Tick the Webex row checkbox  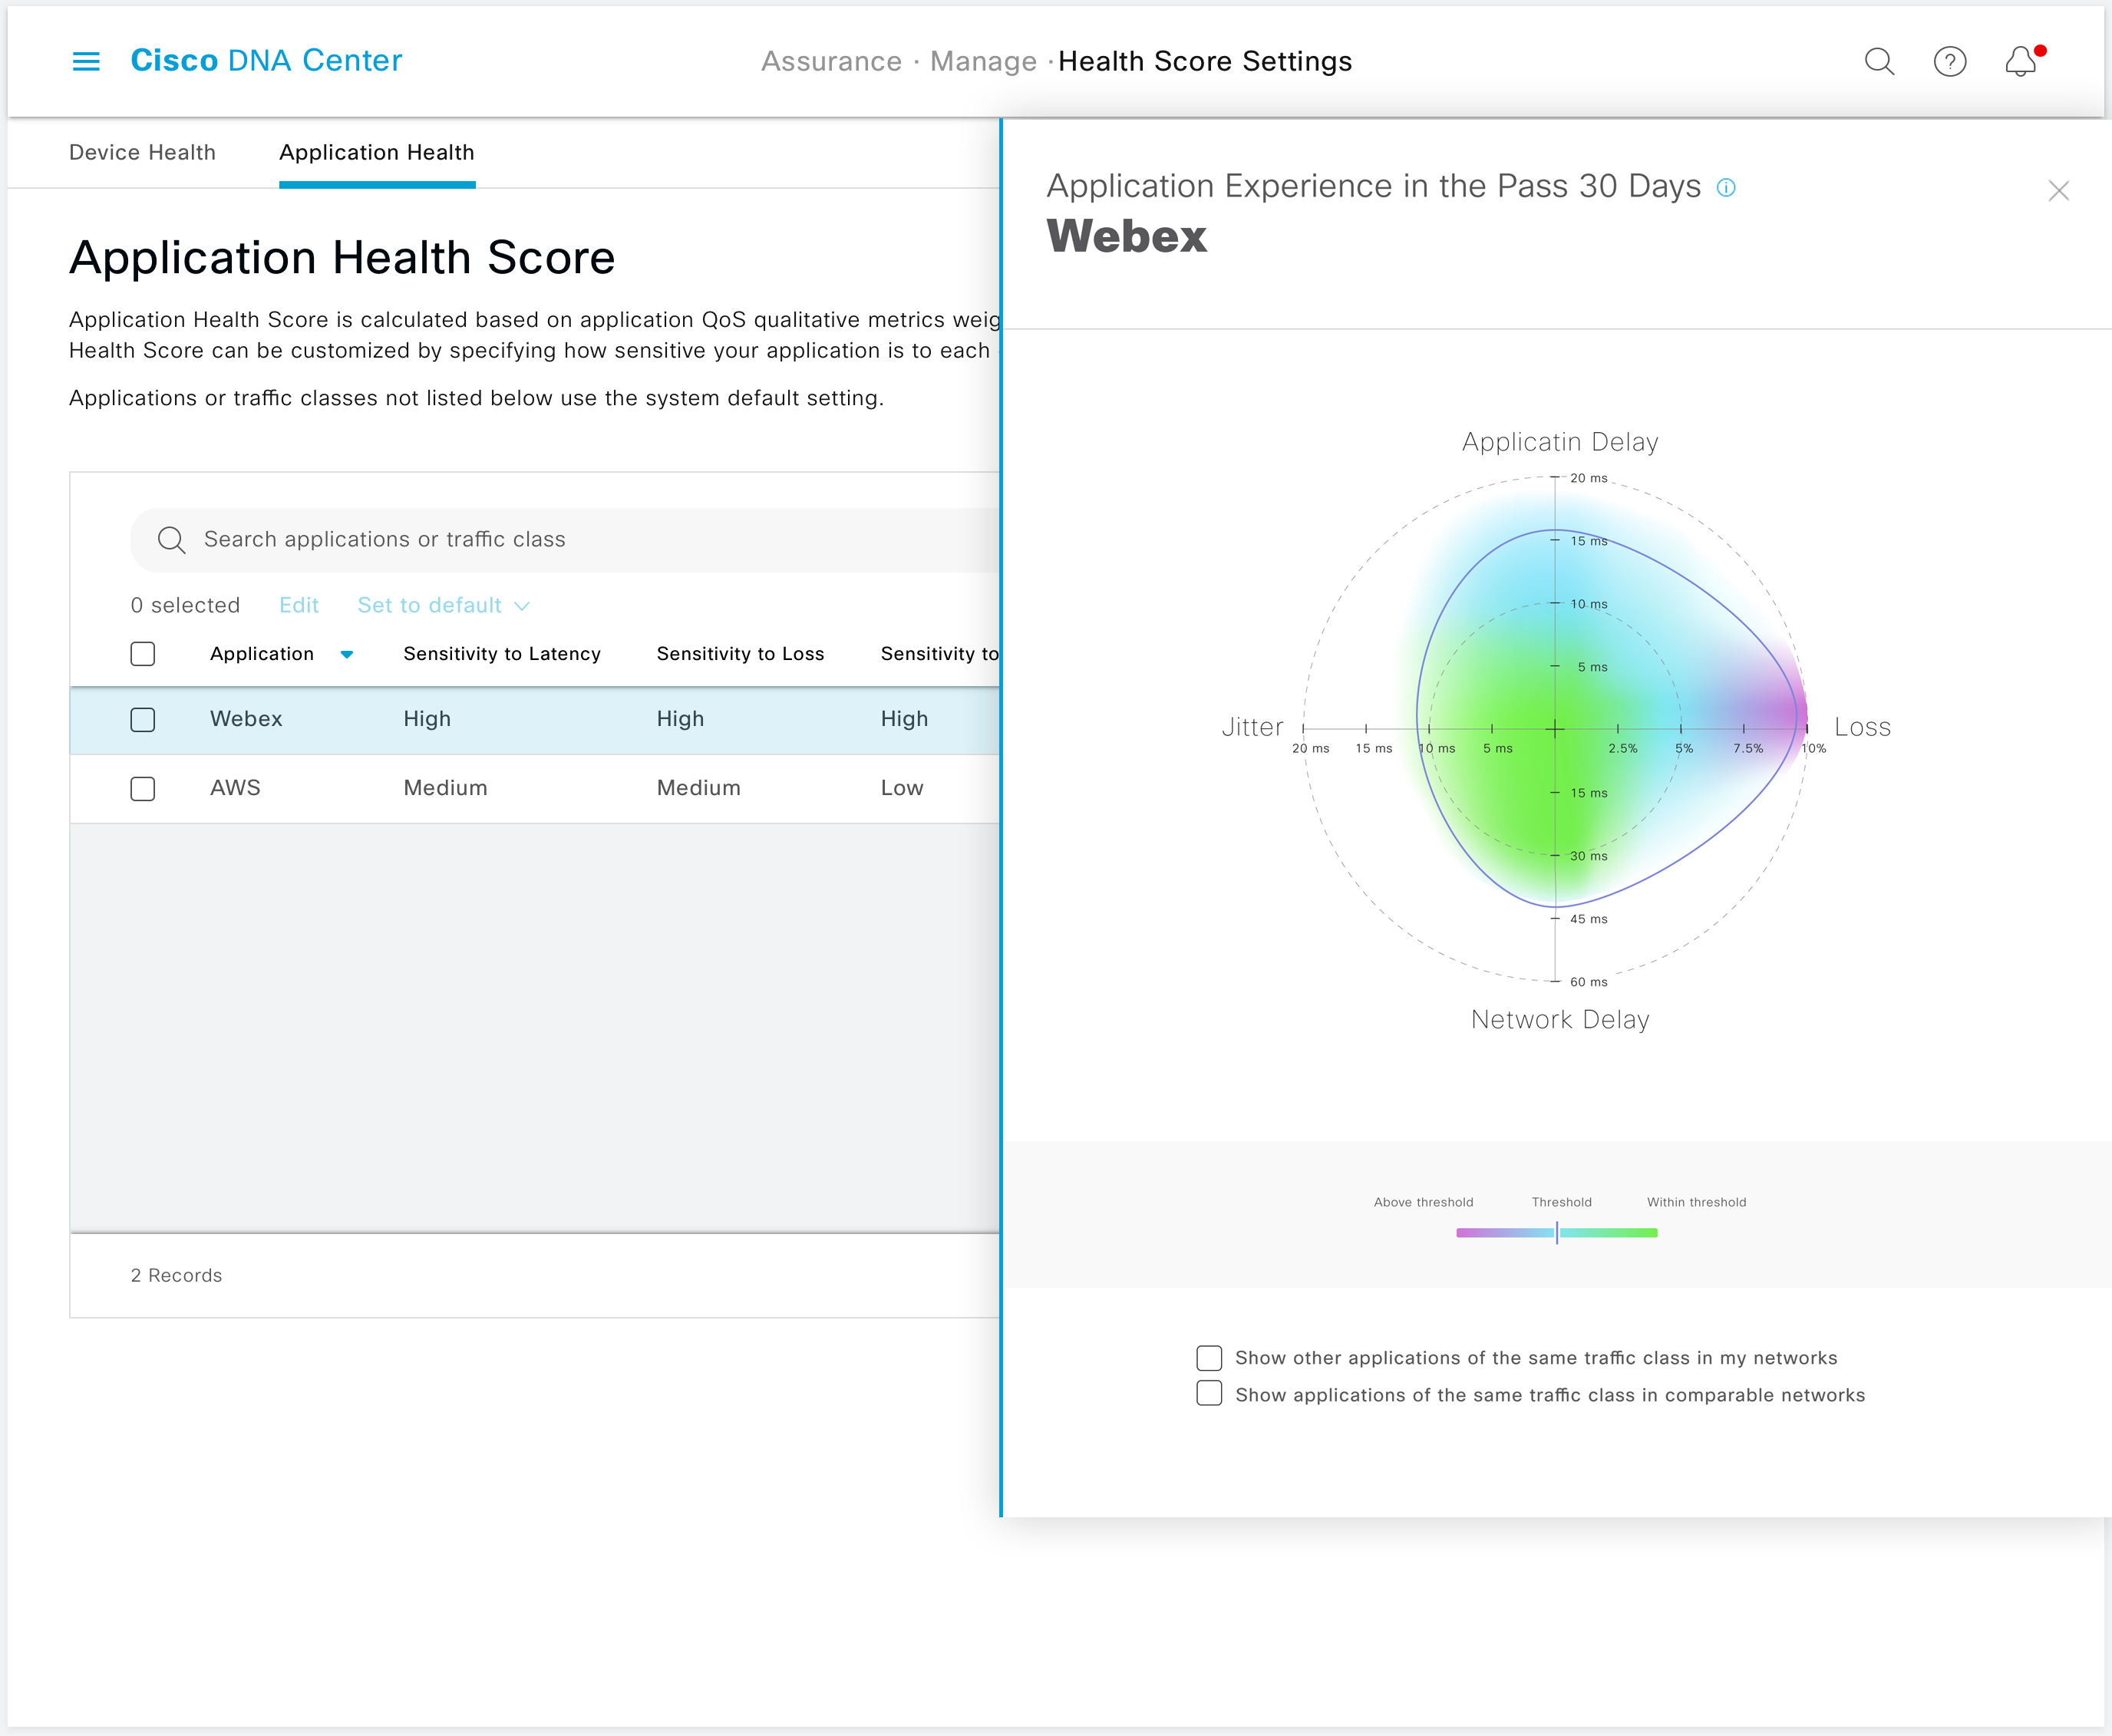pyautogui.click(x=143, y=719)
